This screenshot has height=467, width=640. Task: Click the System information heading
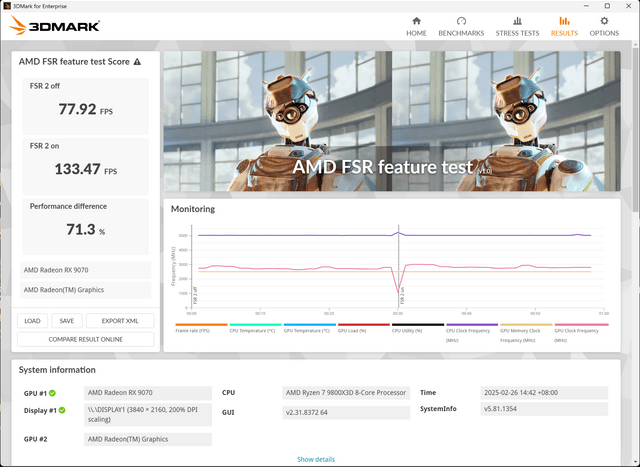pos(57,370)
